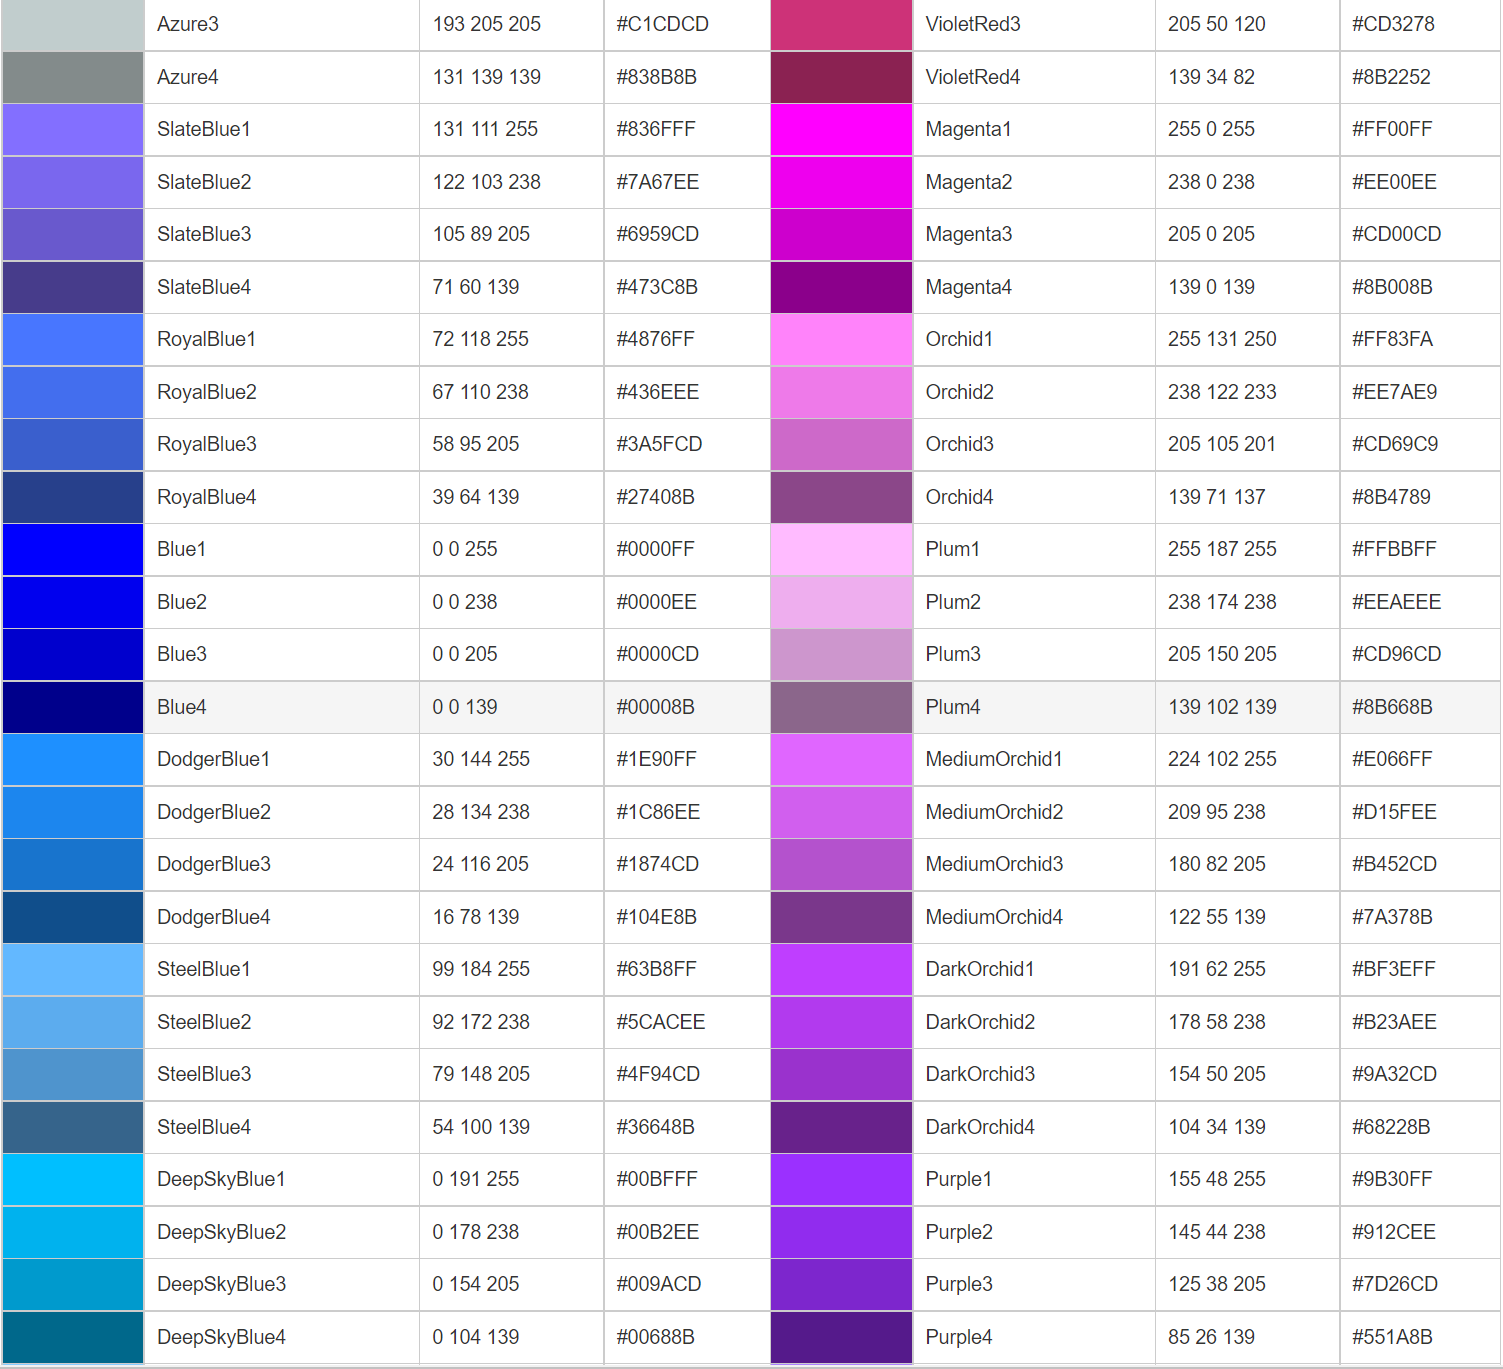Click the Orchid2 pink swatch
Image resolution: width=1503 pixels, height=1369 pixels.
point(840,392)
